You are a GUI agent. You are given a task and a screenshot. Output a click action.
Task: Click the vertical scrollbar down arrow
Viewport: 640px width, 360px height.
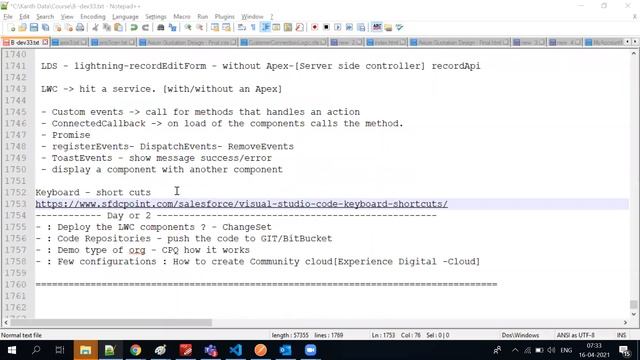point(633,314)
